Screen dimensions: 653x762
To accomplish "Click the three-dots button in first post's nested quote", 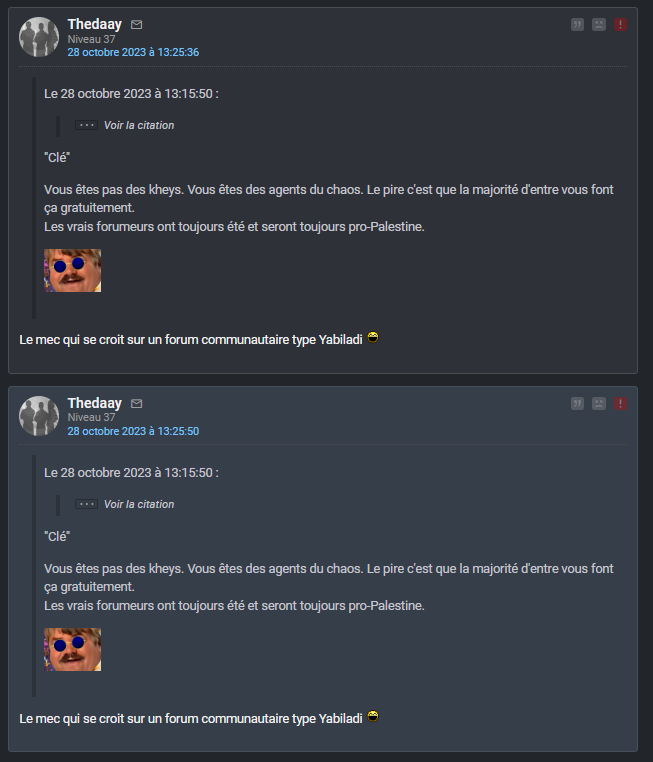I will [x=86, y=125].
